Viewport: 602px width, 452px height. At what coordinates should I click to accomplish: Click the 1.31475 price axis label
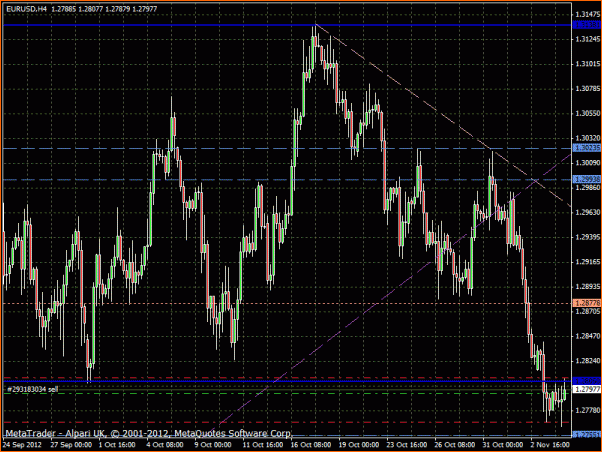pyautogui.click(x=587, y=14)
